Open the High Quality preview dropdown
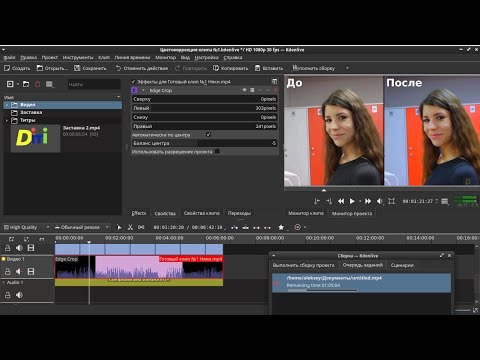480x360 pixels. pyautogui.click(x=27, y=227)
